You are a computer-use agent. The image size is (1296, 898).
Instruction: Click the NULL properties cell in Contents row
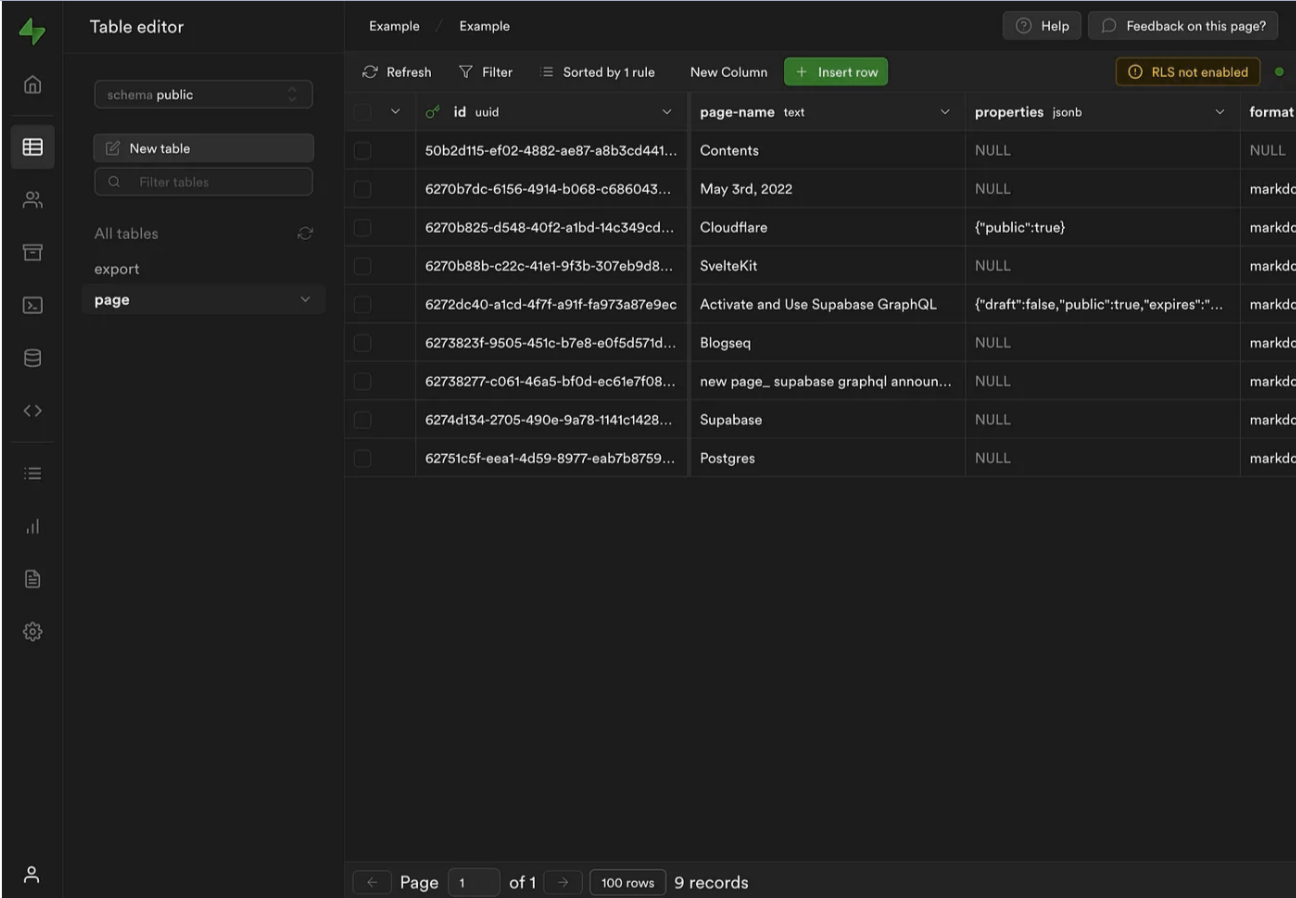(x=1102, y=151)
